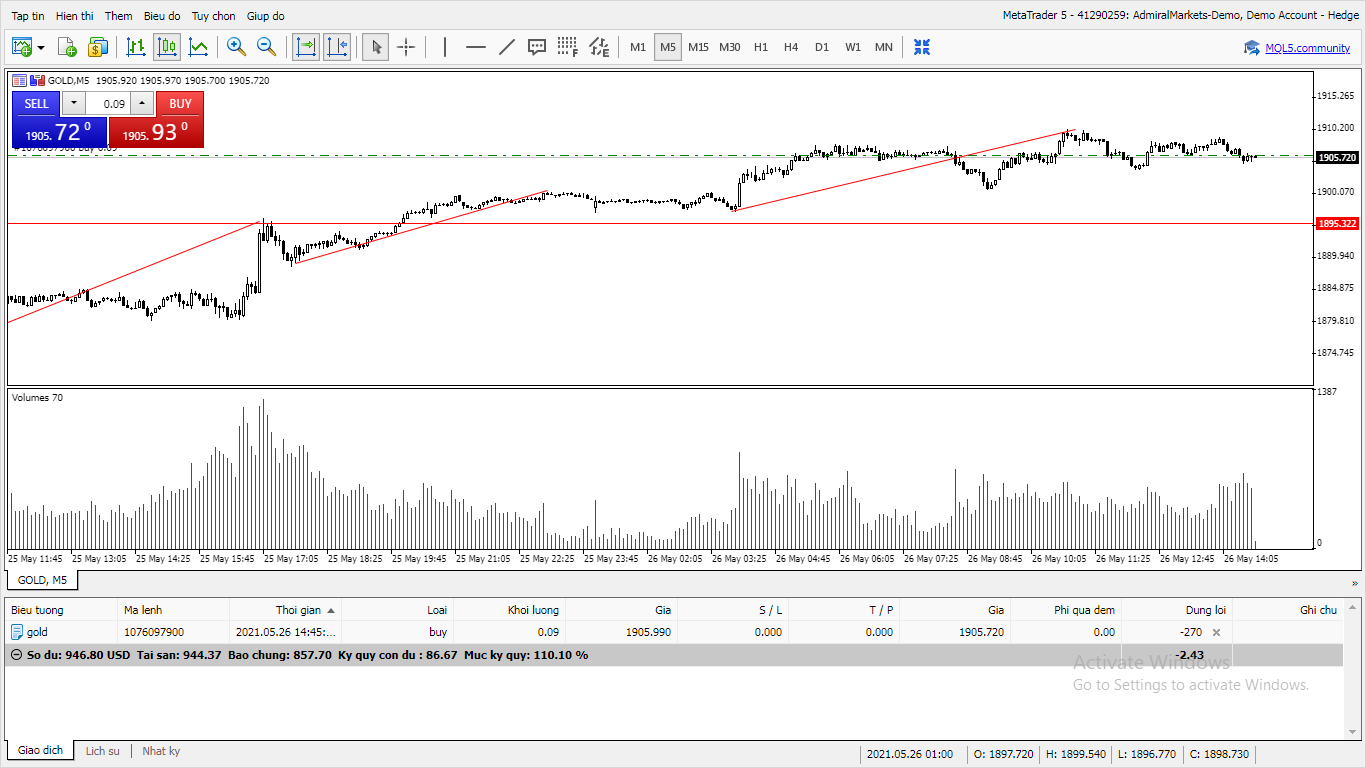Select the horizontal line drawing tool

click(x=476, y=47)
